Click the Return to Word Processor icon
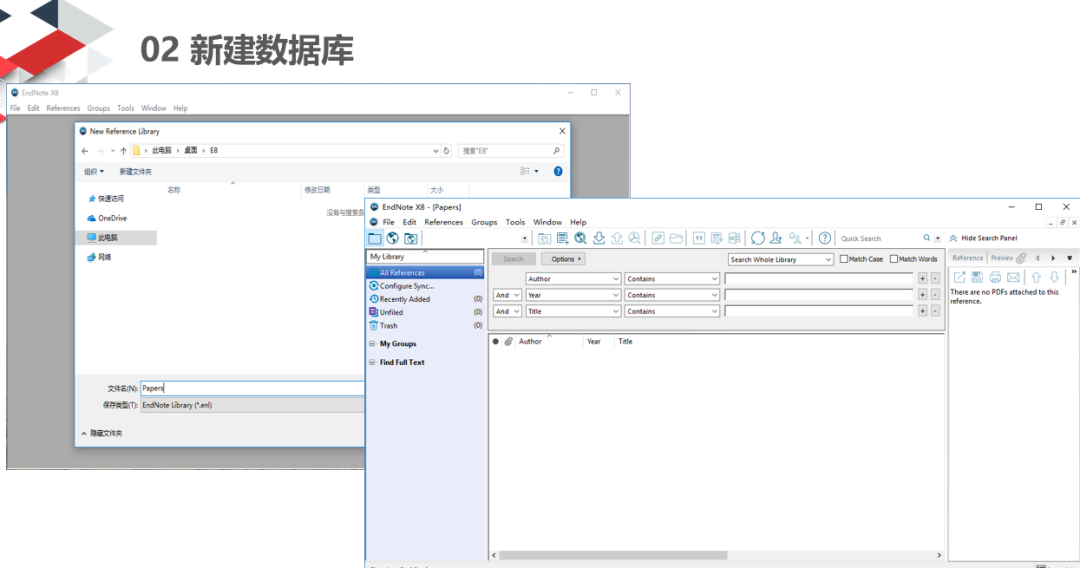The image size is (1080, 568). point(734,238)
